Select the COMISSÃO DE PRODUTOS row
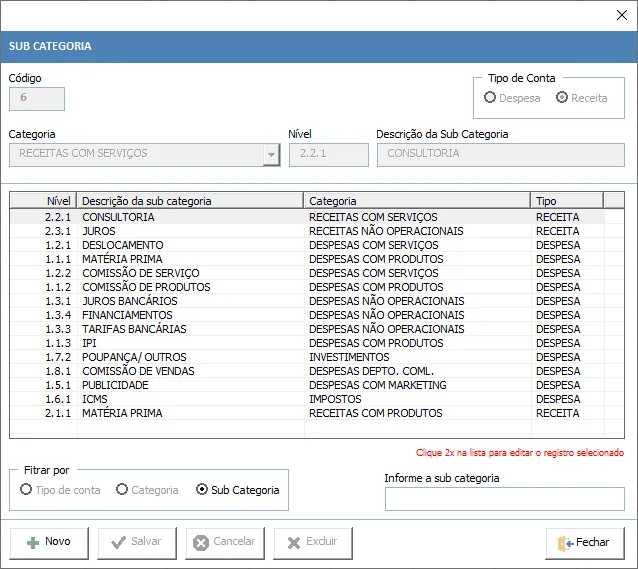Viewport: 638px width, 569px height. [307, 287]
